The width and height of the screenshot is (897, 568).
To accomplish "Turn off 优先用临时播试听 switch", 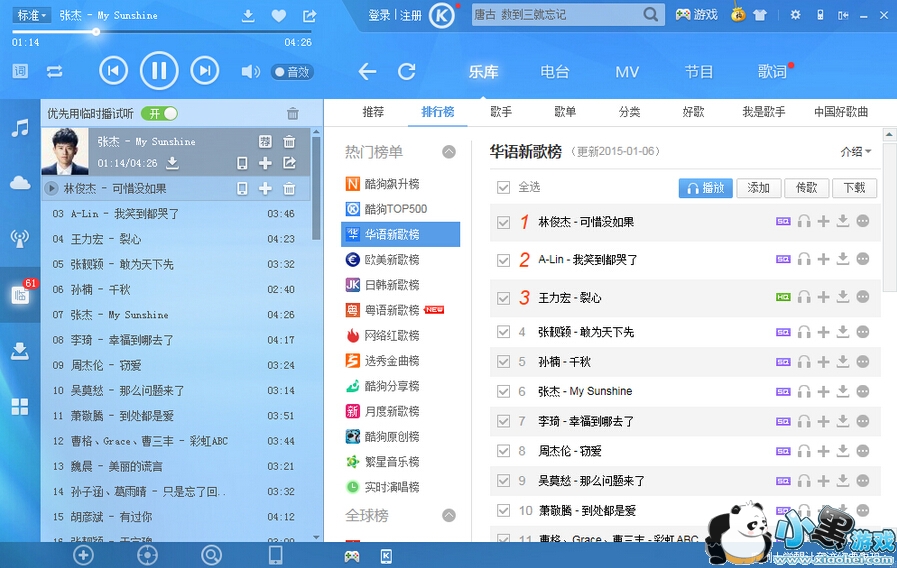I will pyautogui.click(x=160, y=113).
